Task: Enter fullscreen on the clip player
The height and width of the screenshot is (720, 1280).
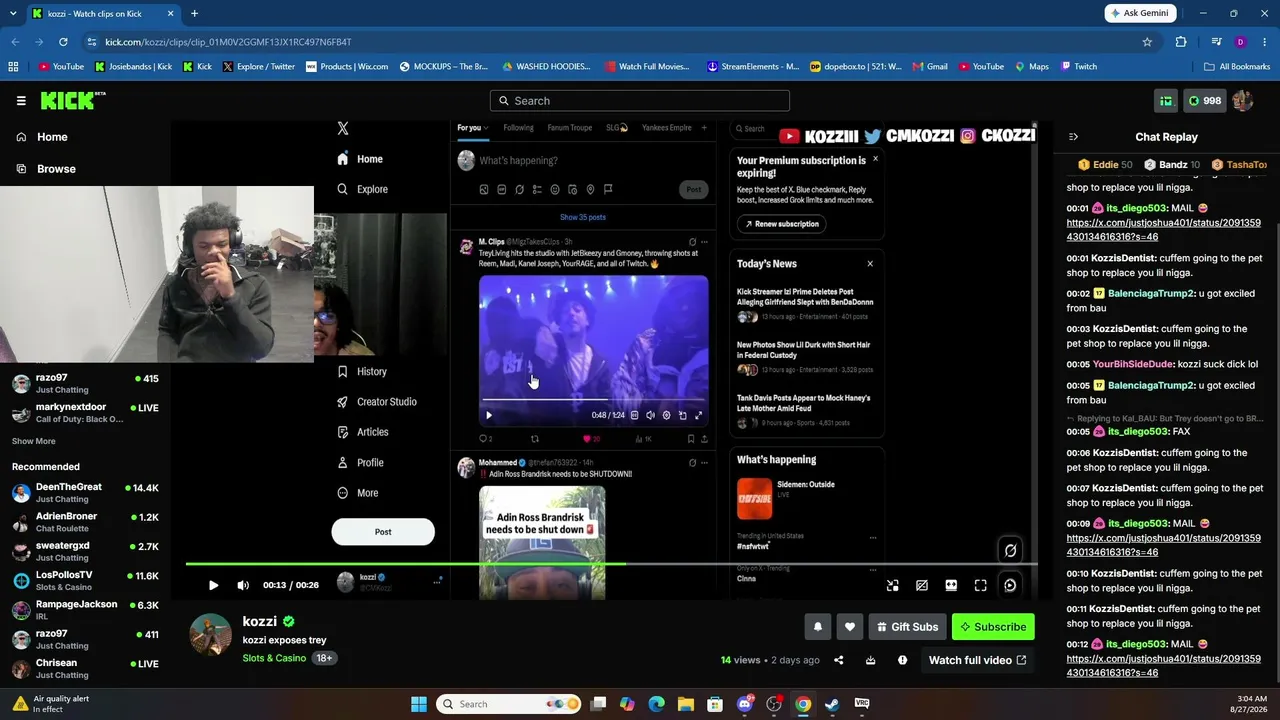Action: click(981, 585)
